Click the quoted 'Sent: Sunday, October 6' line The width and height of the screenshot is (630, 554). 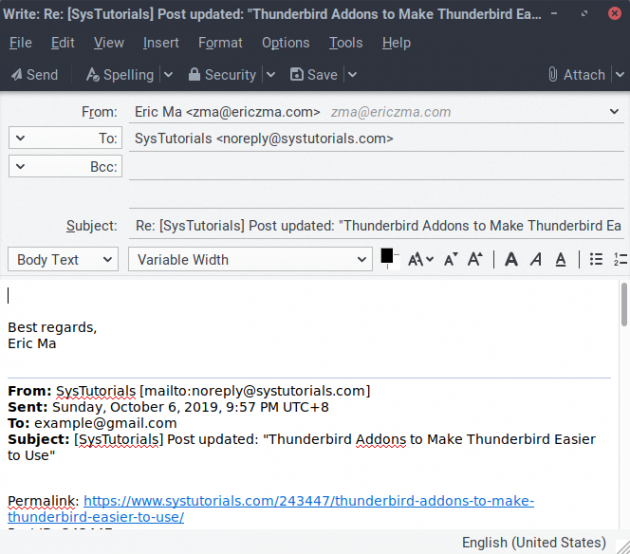[x=168, y=407]
